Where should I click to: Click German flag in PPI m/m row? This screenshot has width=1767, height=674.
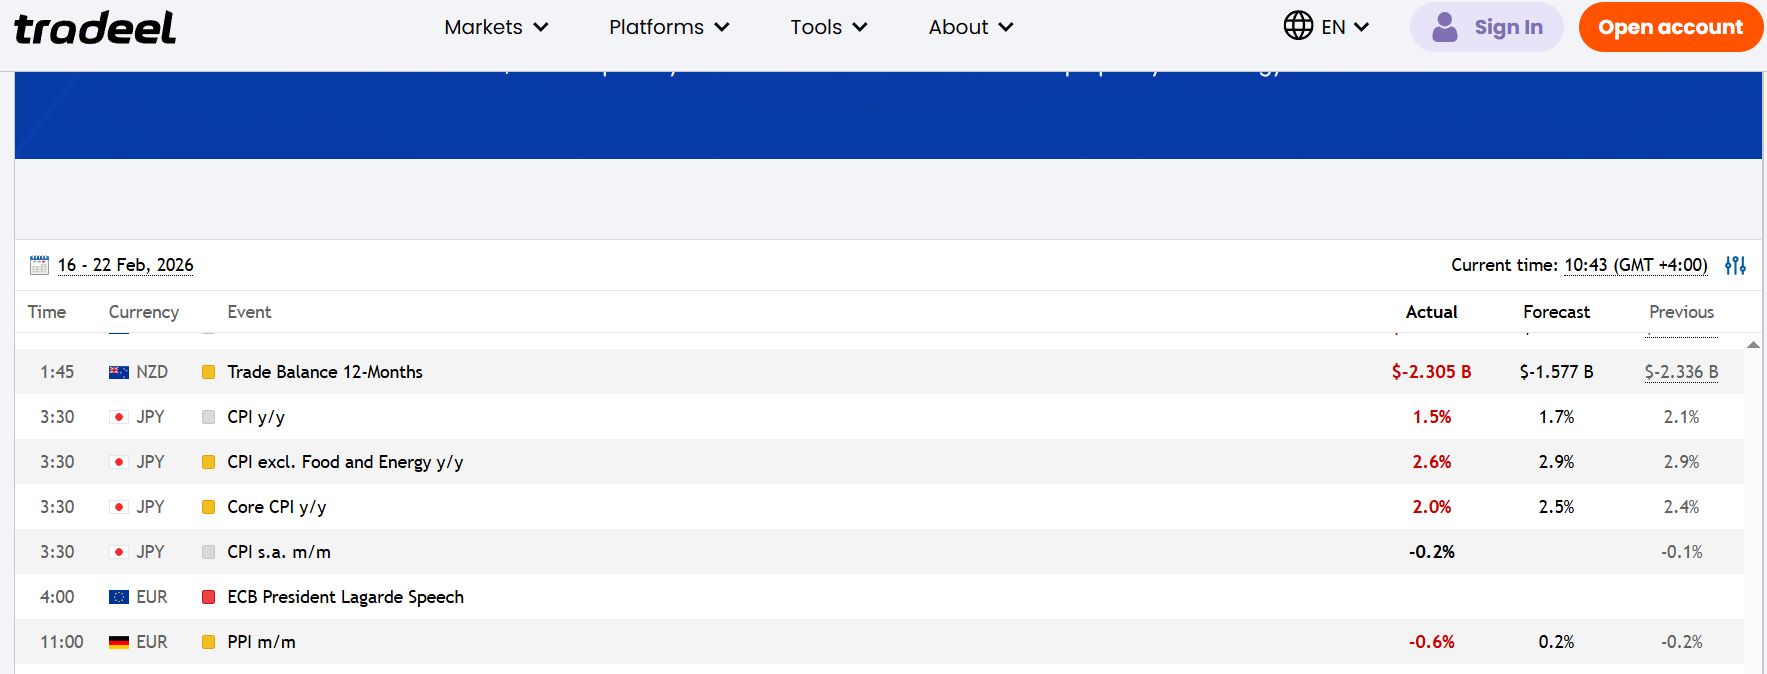[x=119, y=642]
